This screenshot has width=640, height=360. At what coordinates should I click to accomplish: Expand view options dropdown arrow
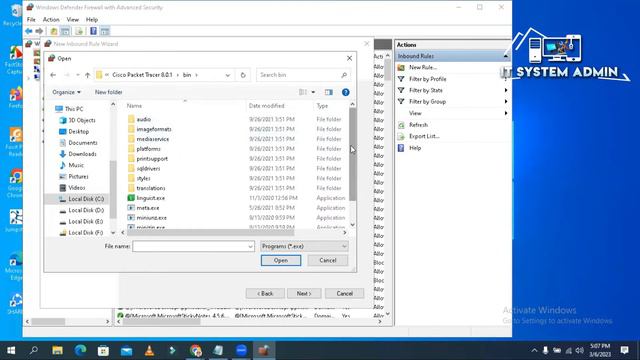click(313, 92)
